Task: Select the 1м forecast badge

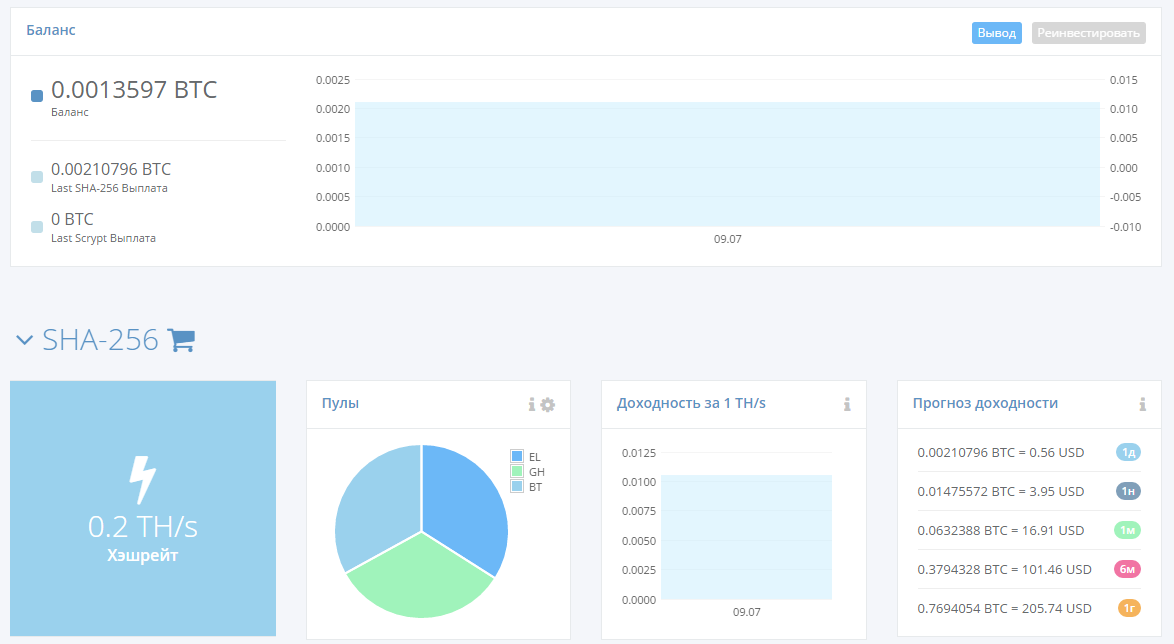Action: (x=1128, y=530)
